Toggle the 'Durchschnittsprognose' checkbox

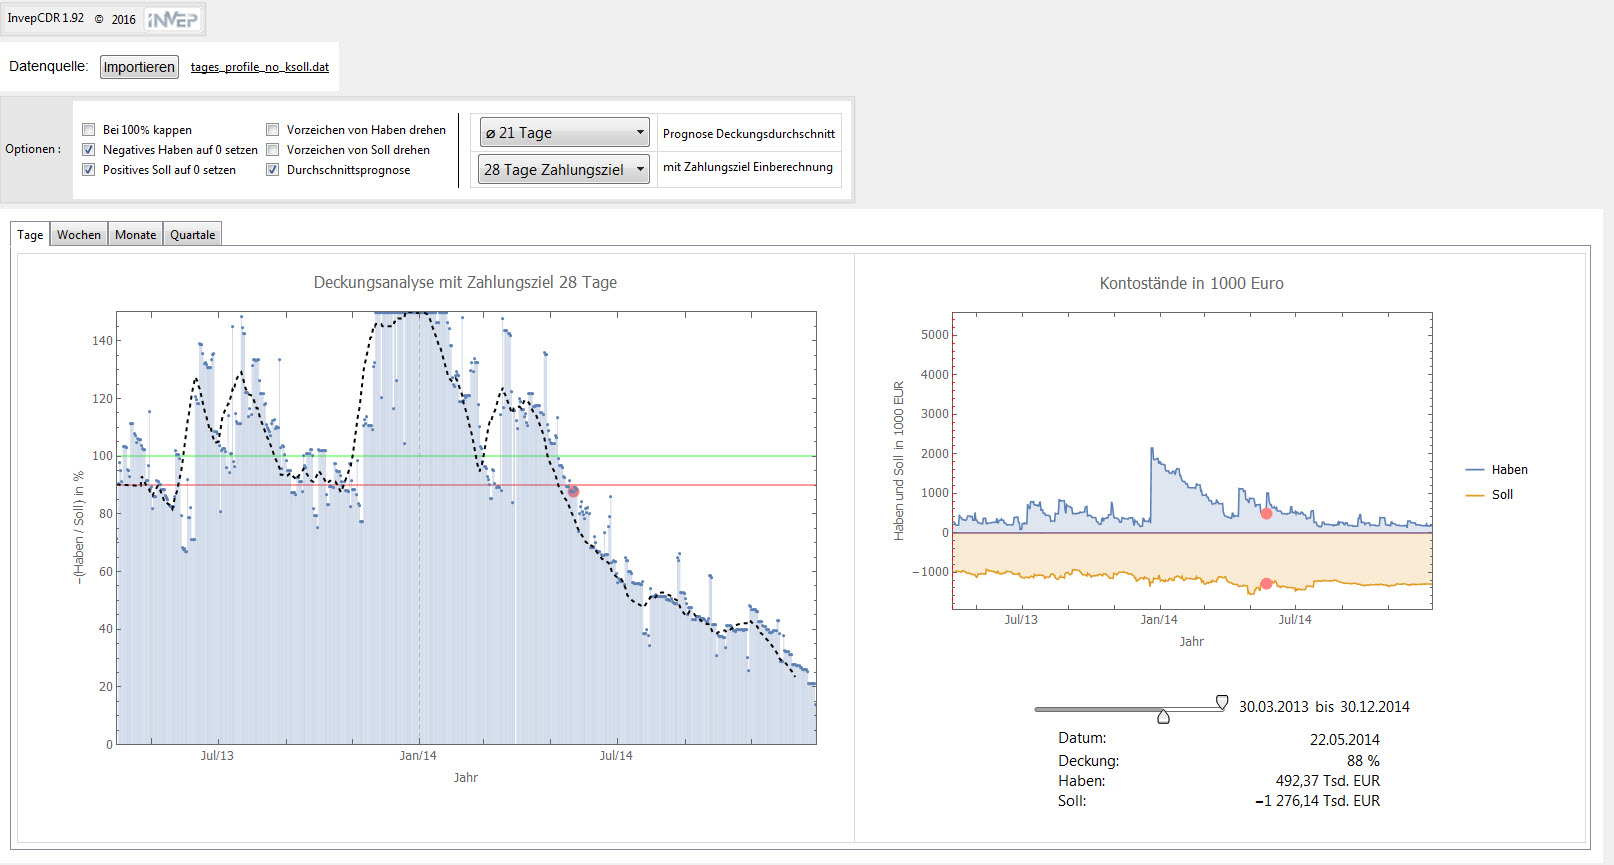[x=272, y=170]
